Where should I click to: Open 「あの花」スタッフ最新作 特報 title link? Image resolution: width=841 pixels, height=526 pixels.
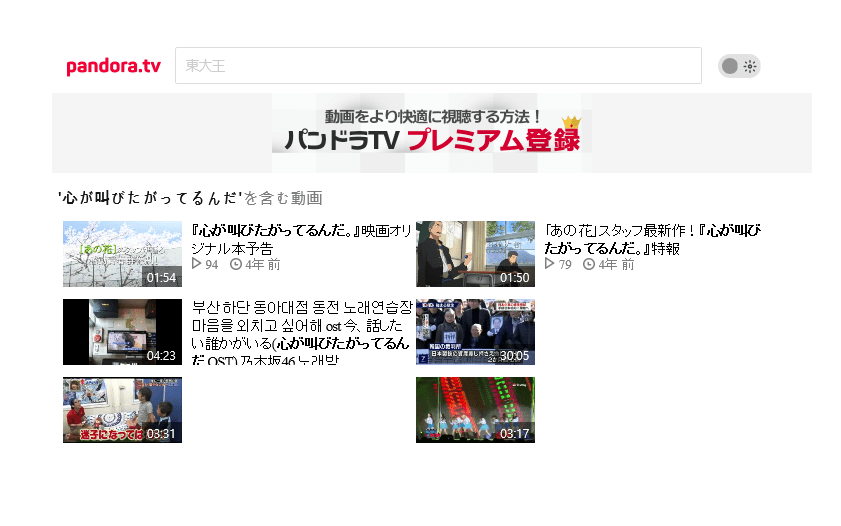652,239
